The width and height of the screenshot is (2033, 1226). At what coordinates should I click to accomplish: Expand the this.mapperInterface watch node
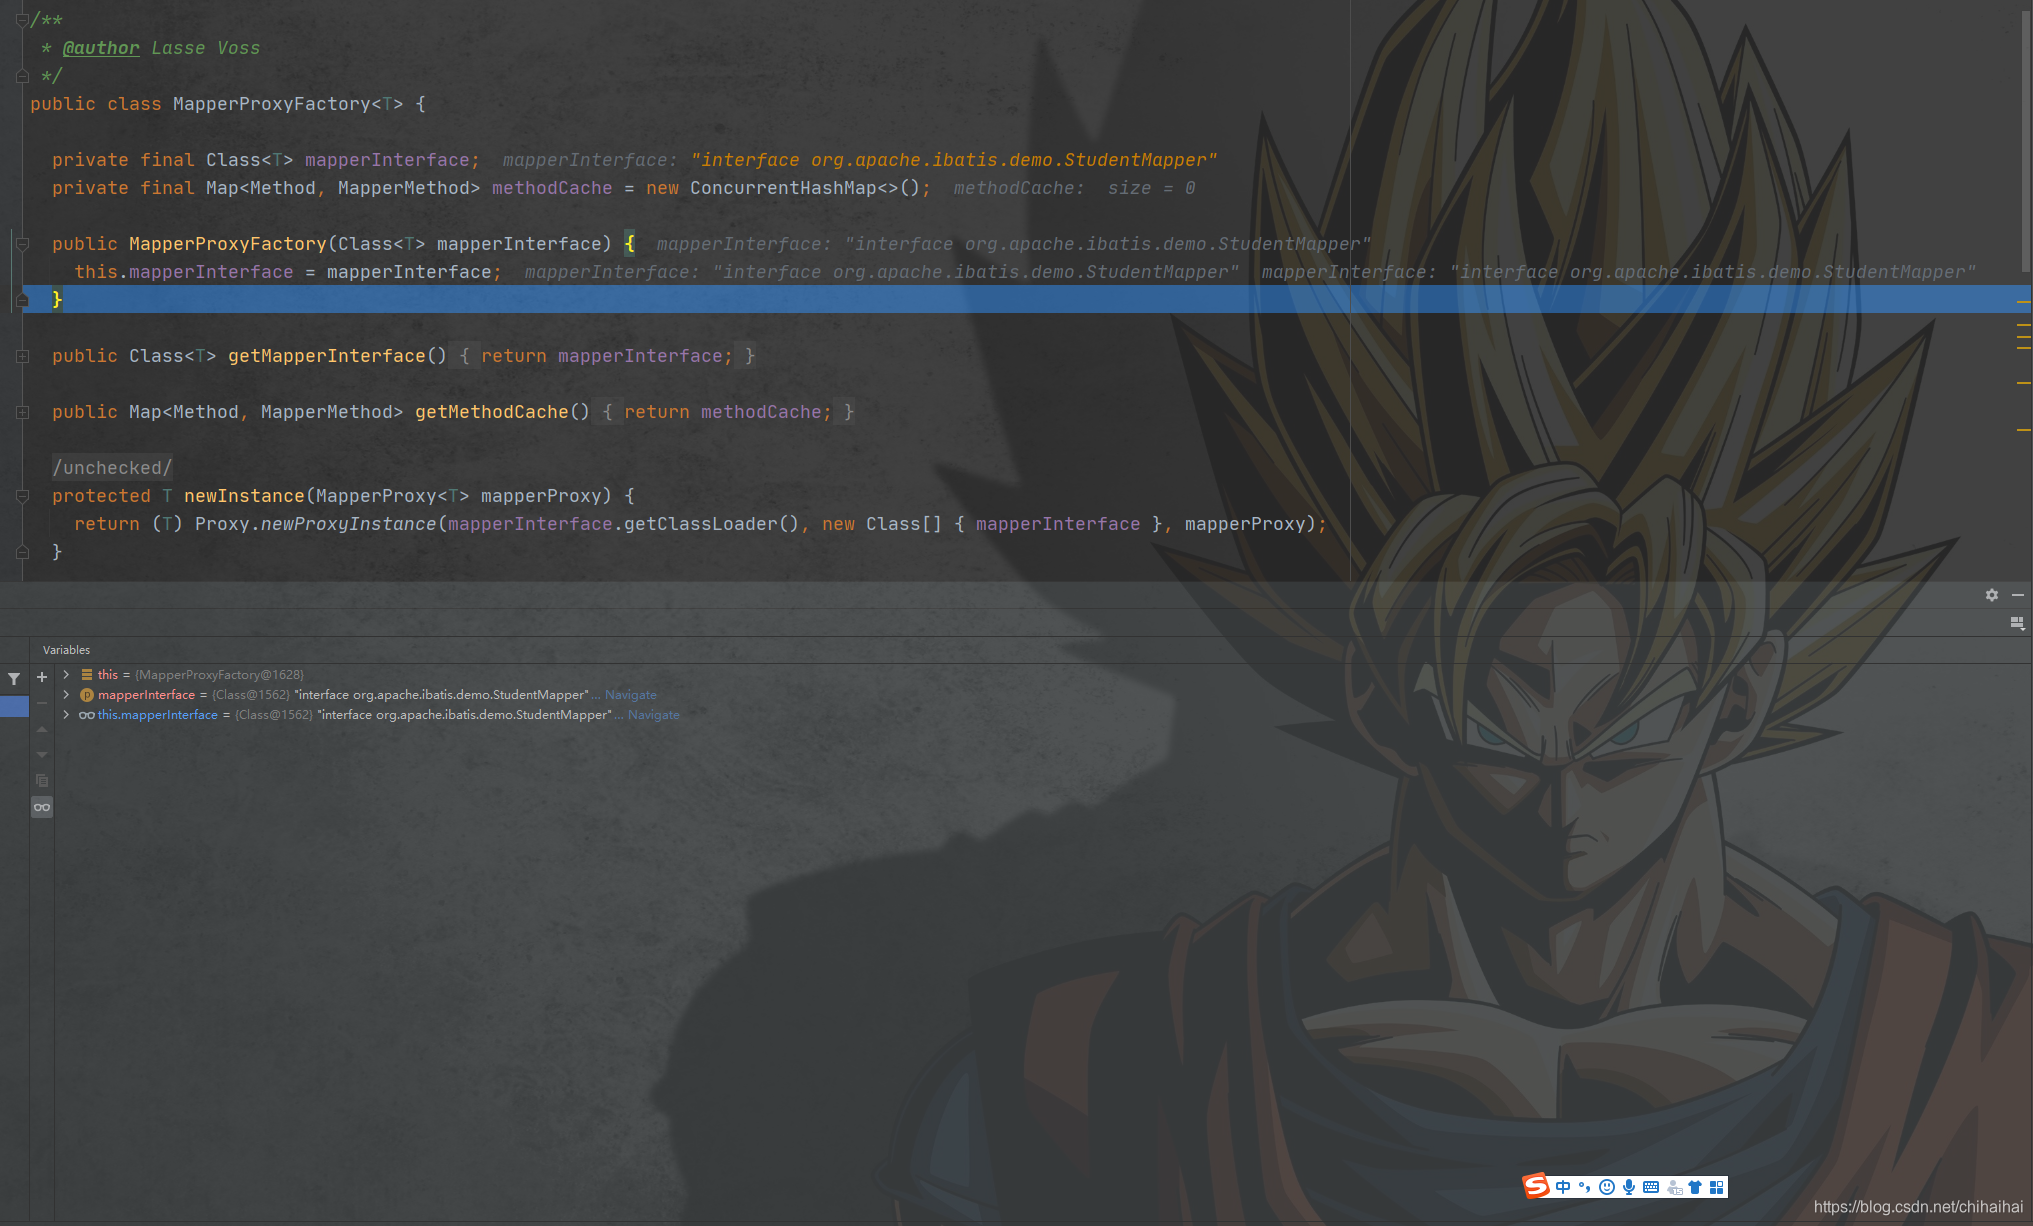(x=66, y=715)
